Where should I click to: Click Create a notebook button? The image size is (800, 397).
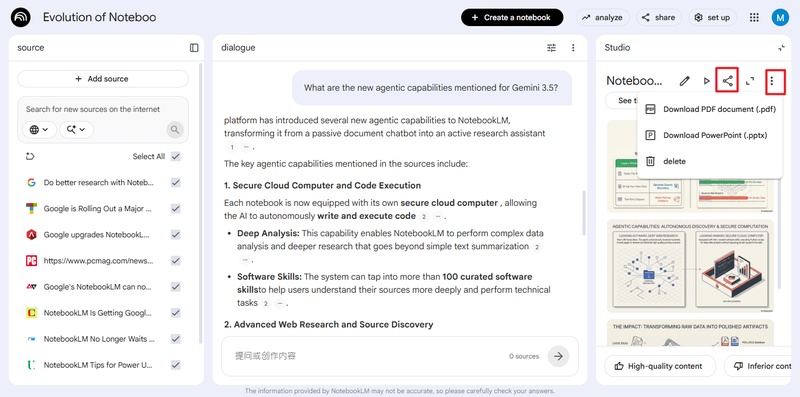[512, 17]
